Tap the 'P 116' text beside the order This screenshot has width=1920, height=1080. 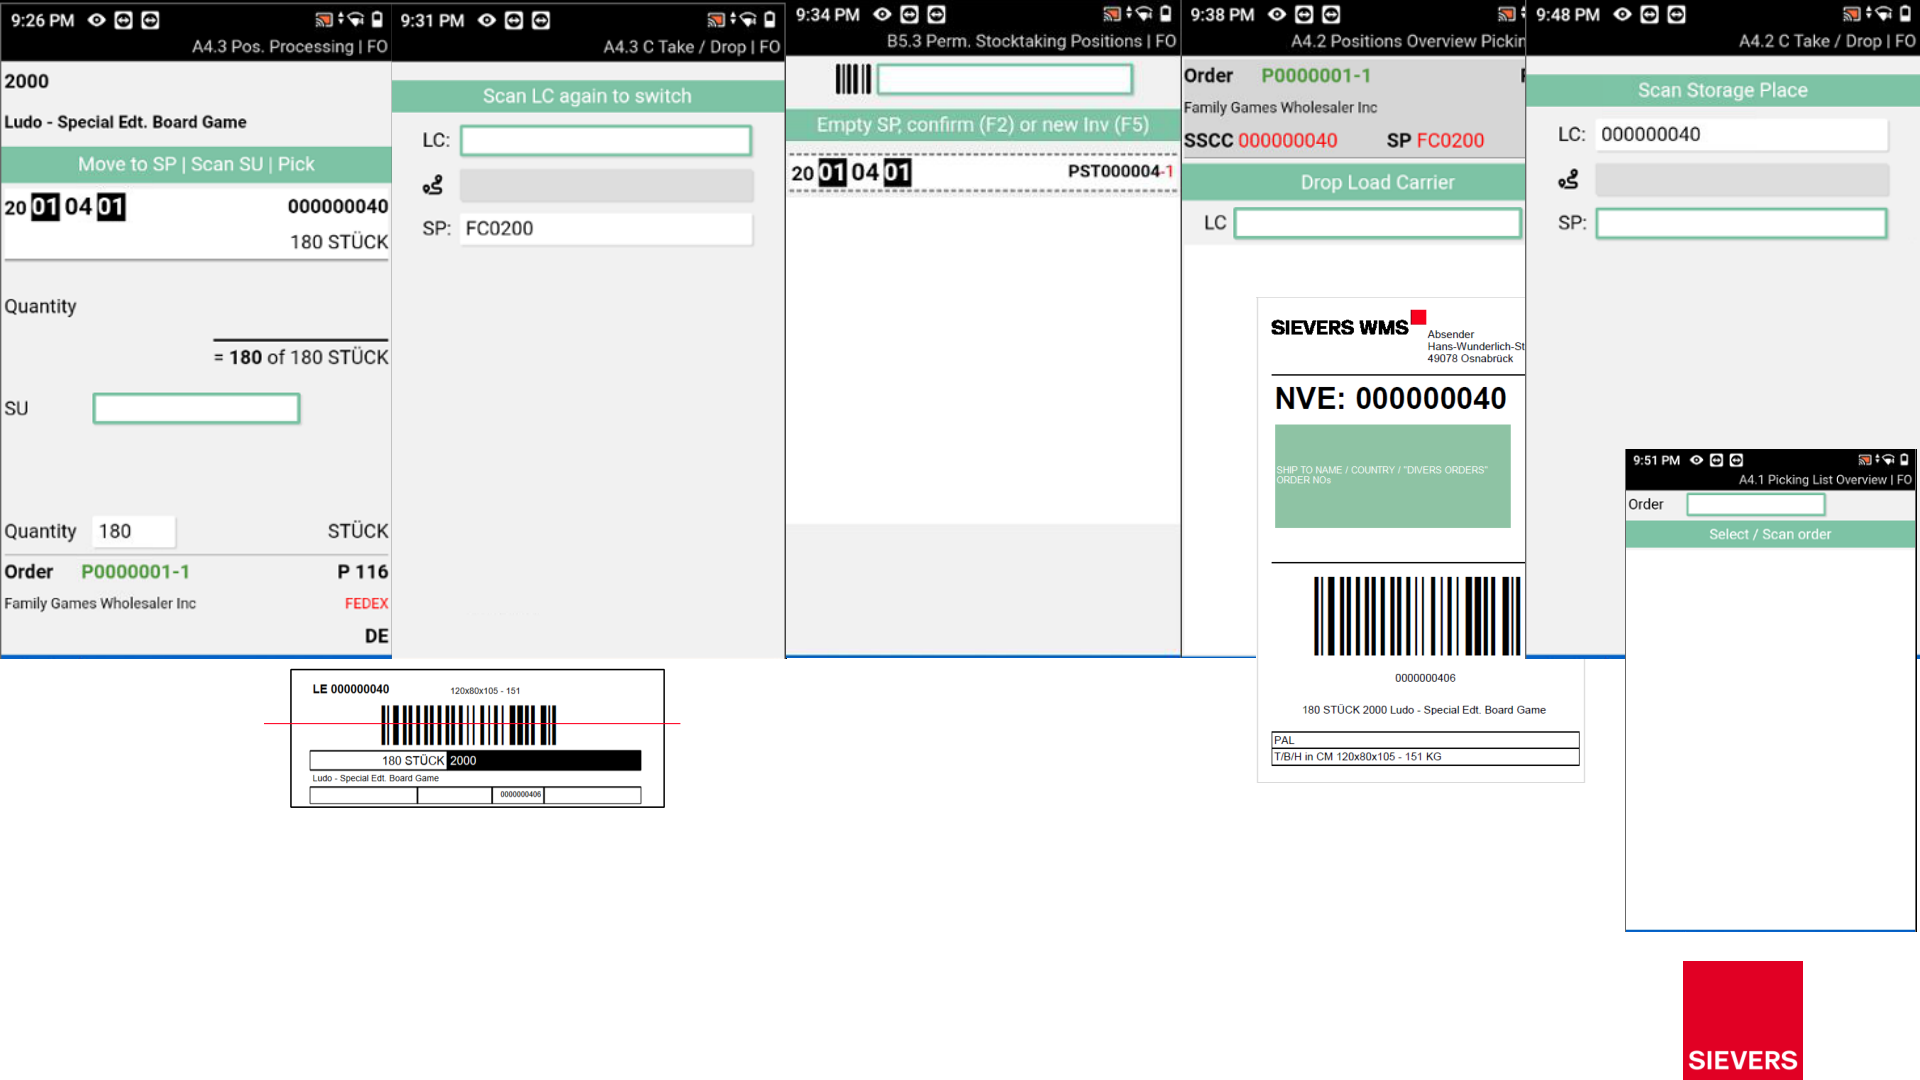(x=363, y=572)
